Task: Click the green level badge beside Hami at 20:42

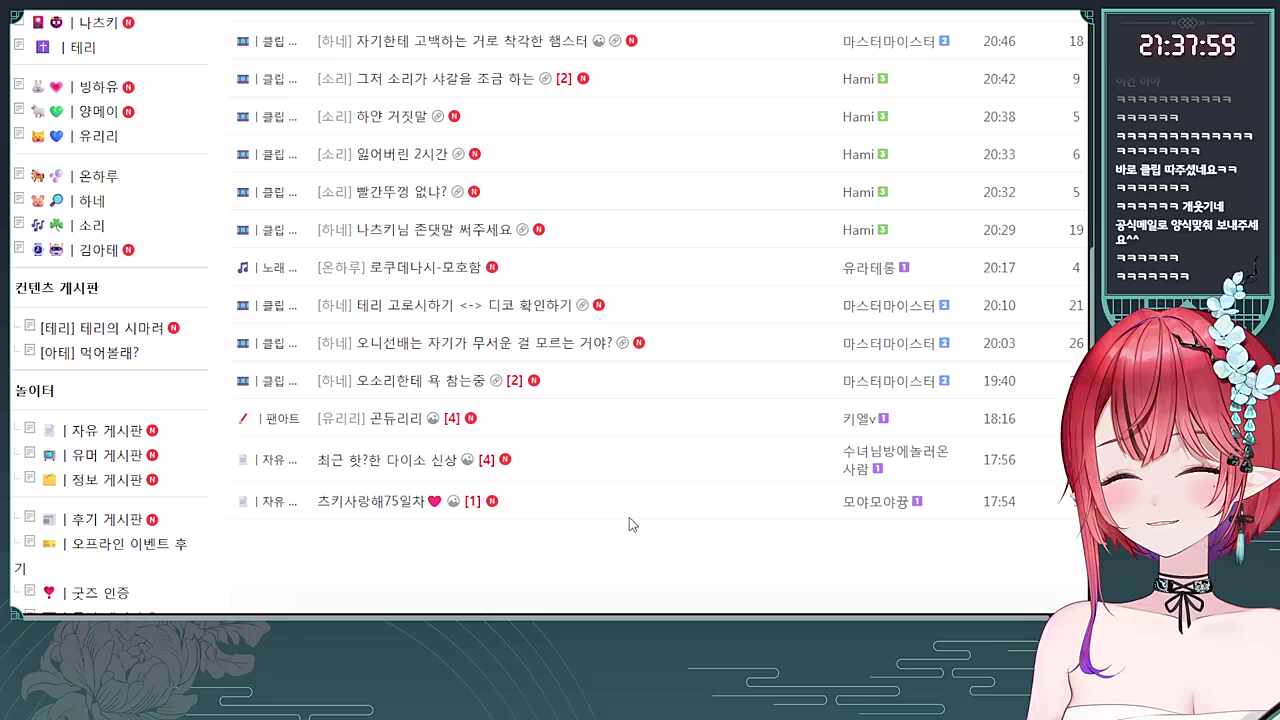Action: point(882,79)
